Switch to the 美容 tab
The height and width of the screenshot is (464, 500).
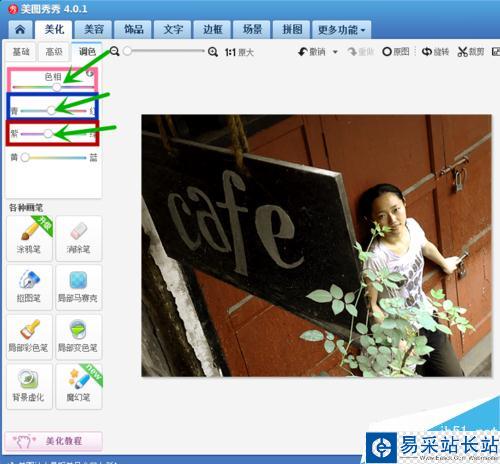94,30
